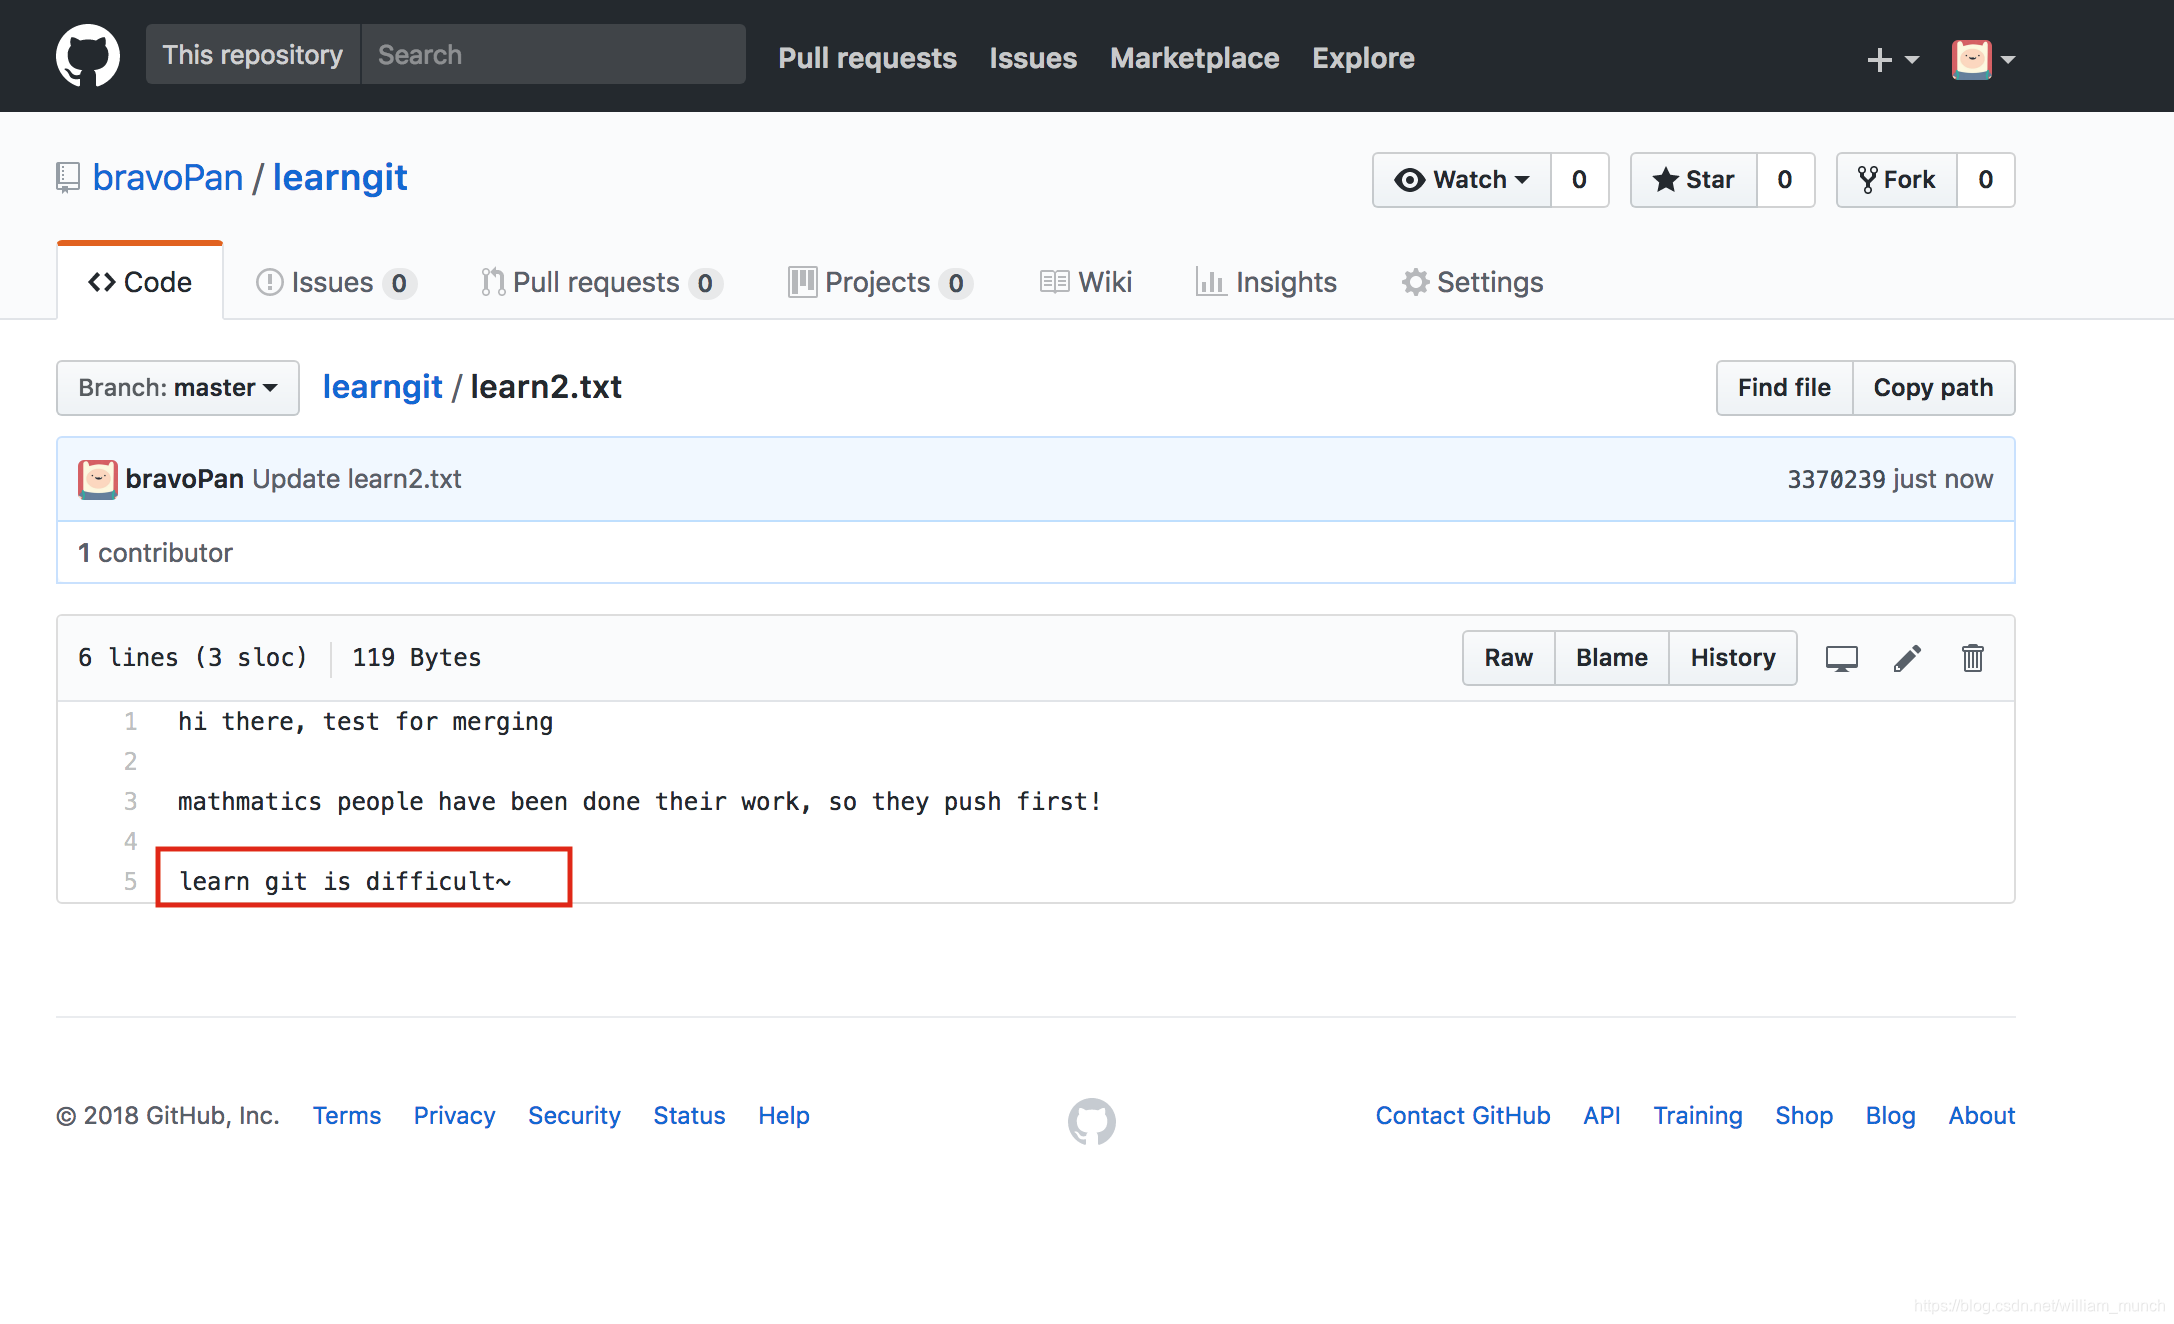
Task: Open the learngit repository title link
Action: [x=340, y=178]
